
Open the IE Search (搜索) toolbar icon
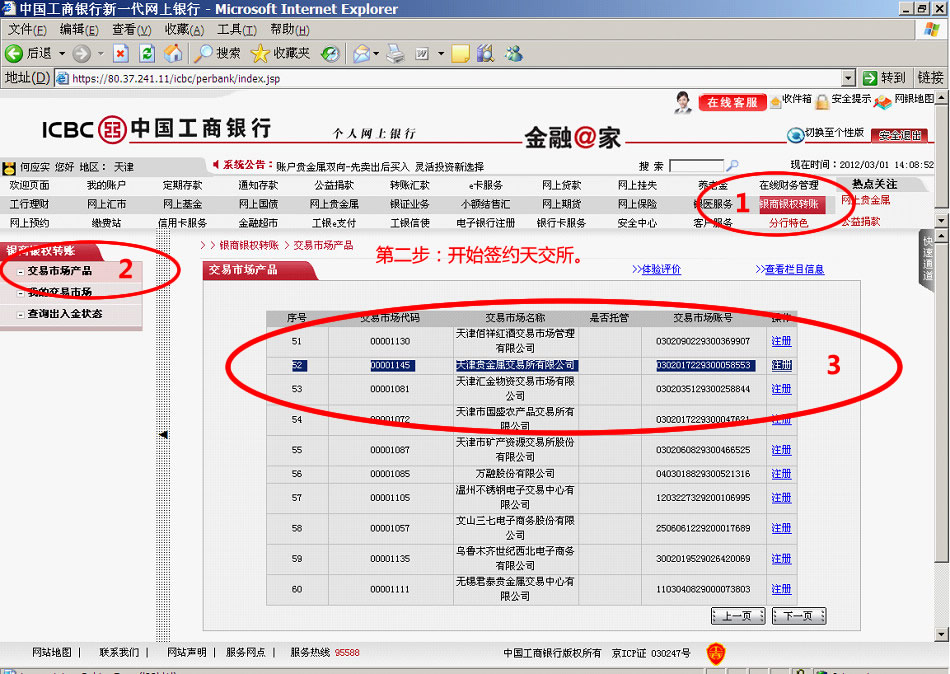[203, 54]
